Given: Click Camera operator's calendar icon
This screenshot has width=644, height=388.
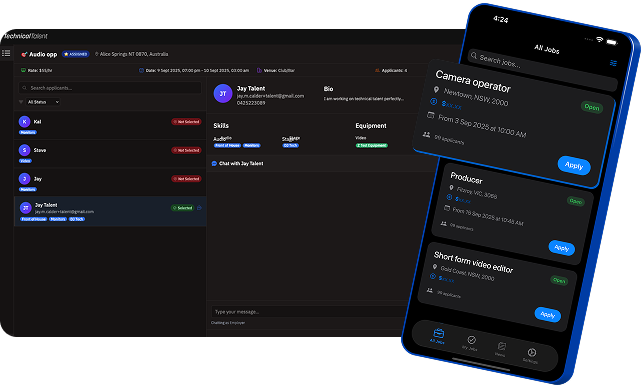Looking at the screenshot, I should pos(430,115).
